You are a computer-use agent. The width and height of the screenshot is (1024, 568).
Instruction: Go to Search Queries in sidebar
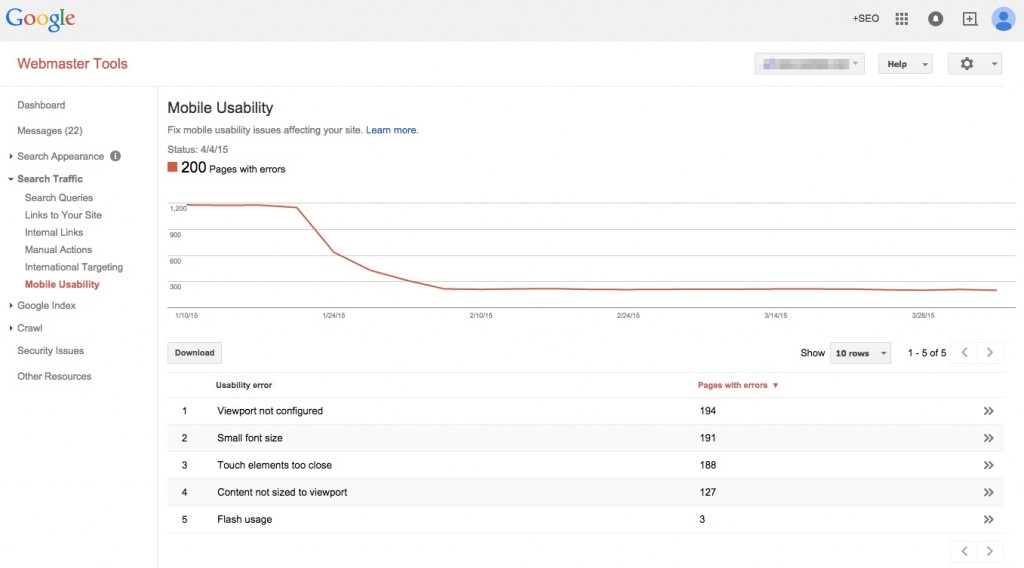coord(59,198)
